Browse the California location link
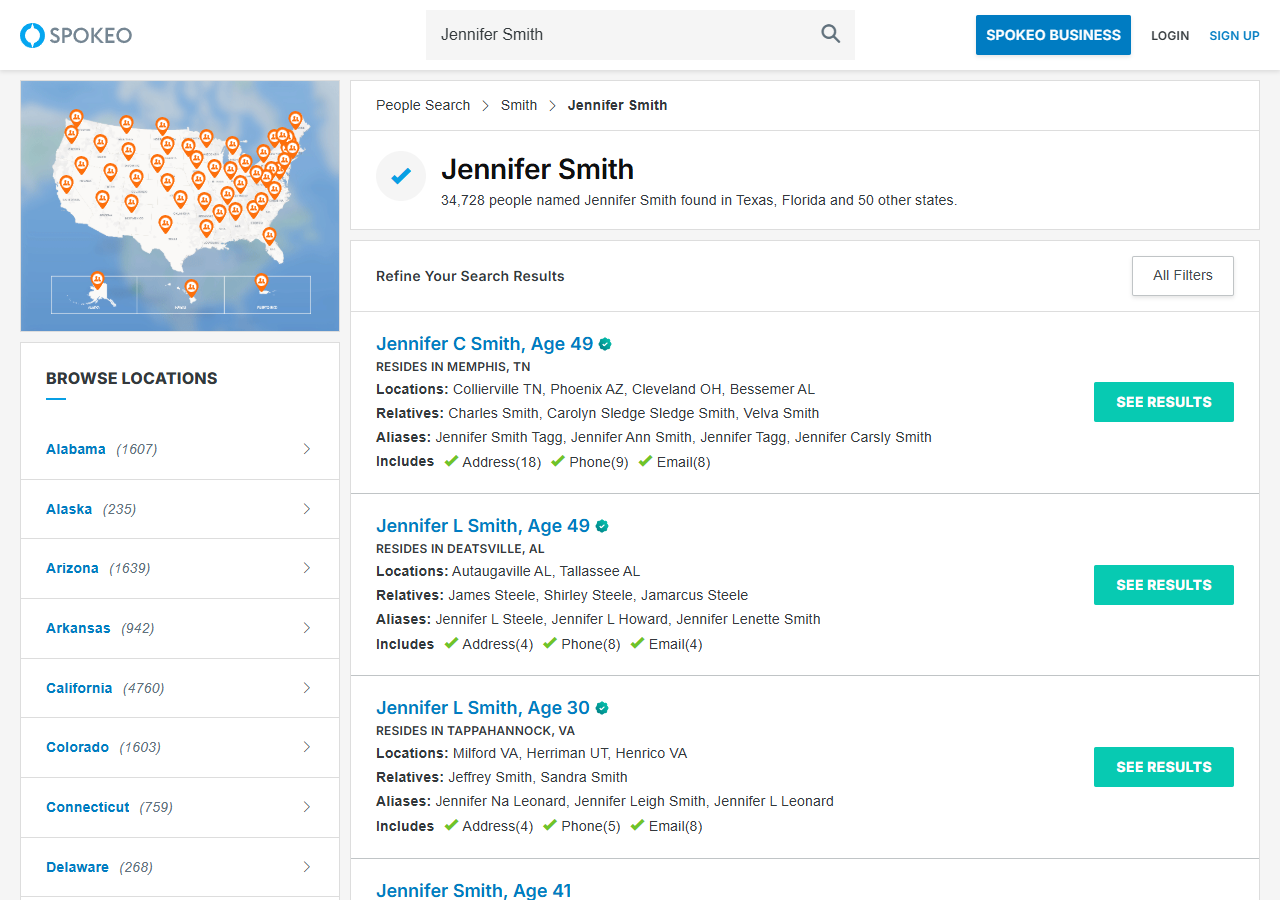1280x900 pixels. 79,688
